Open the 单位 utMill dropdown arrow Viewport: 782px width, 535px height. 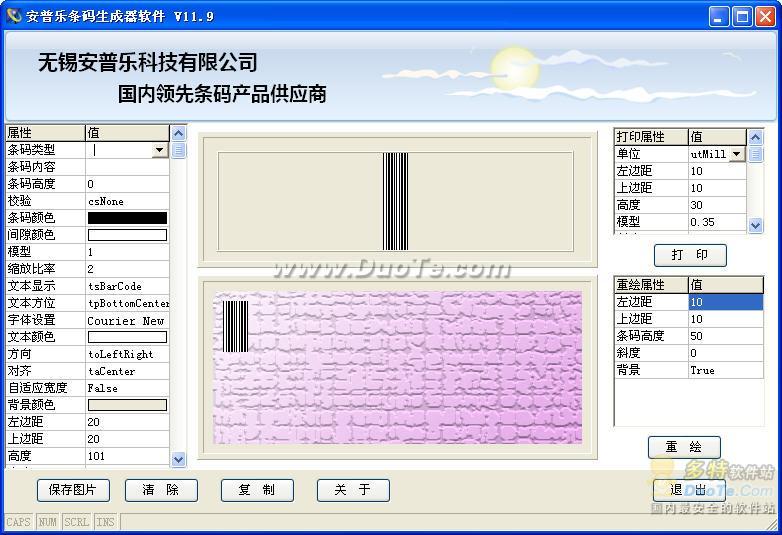[x=737, y=154]
